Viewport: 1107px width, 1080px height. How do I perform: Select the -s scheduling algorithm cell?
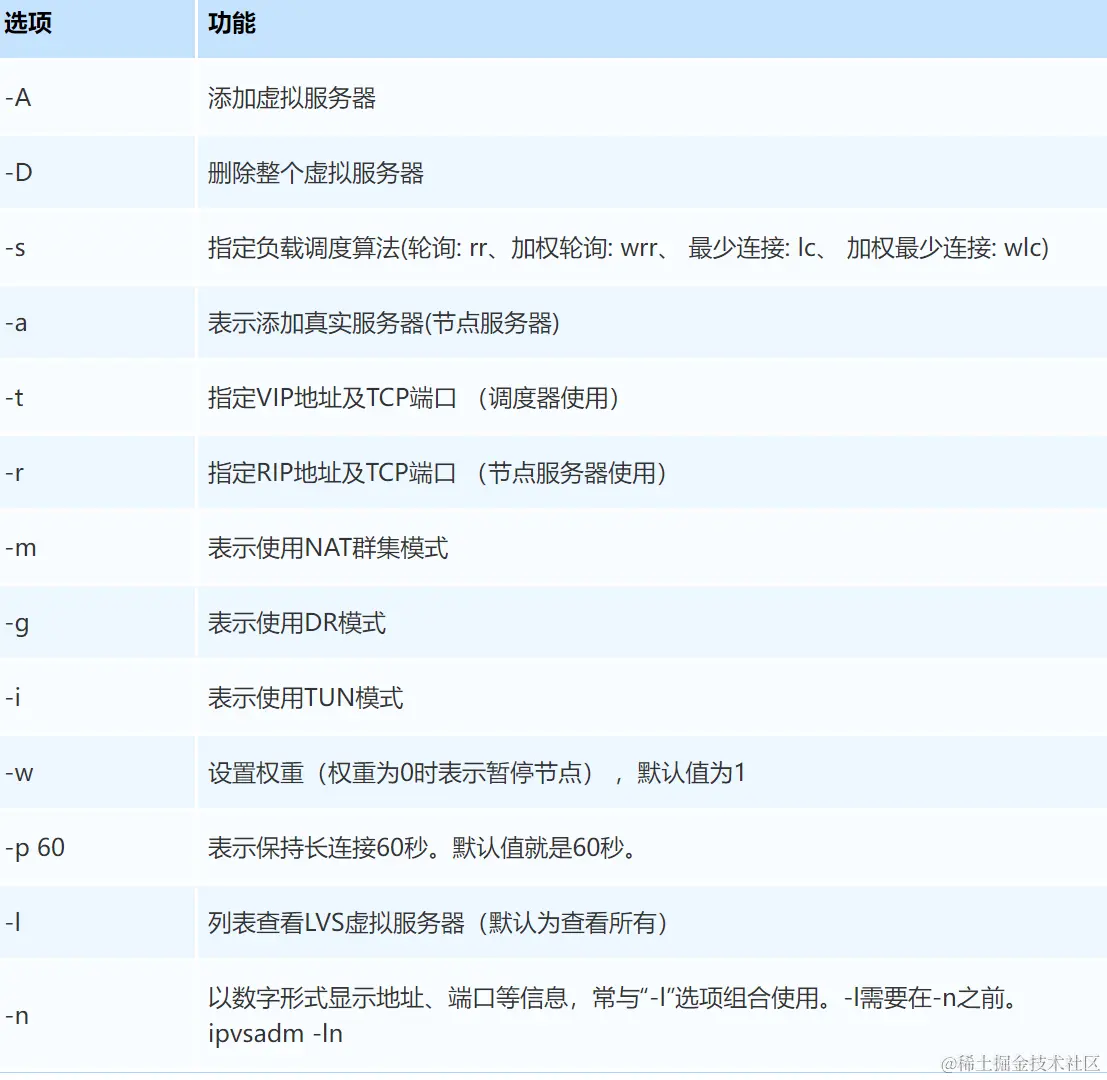coord(17,247)
